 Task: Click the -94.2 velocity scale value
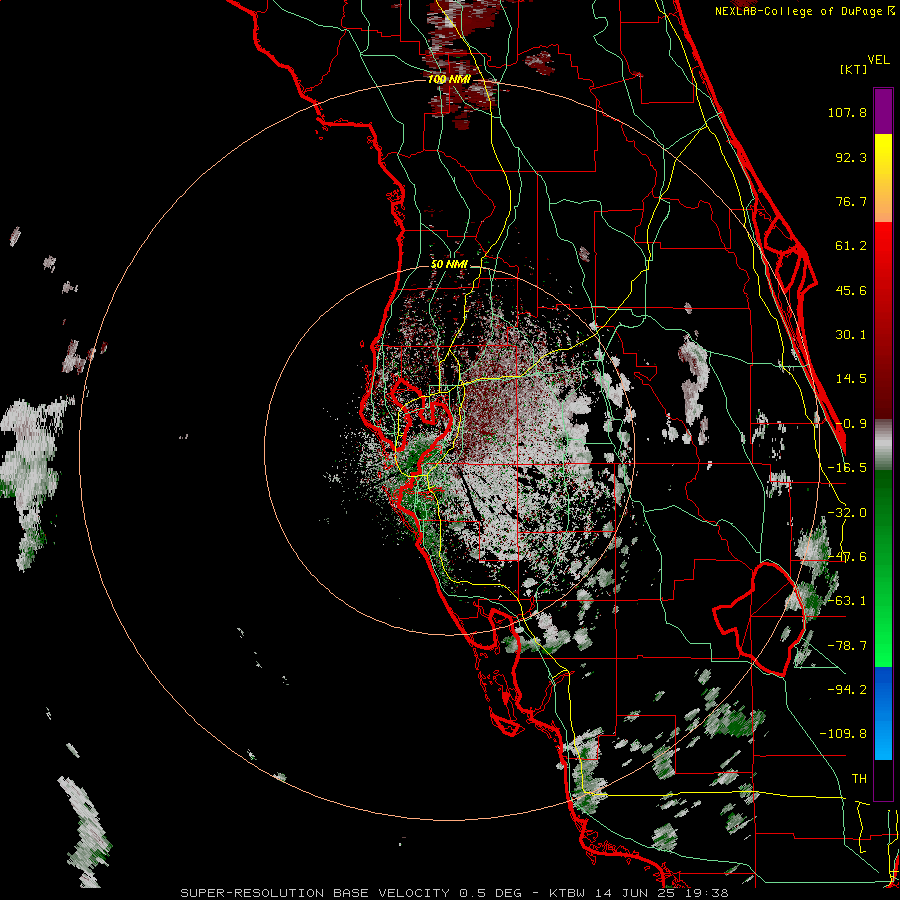tap(847, 690)
